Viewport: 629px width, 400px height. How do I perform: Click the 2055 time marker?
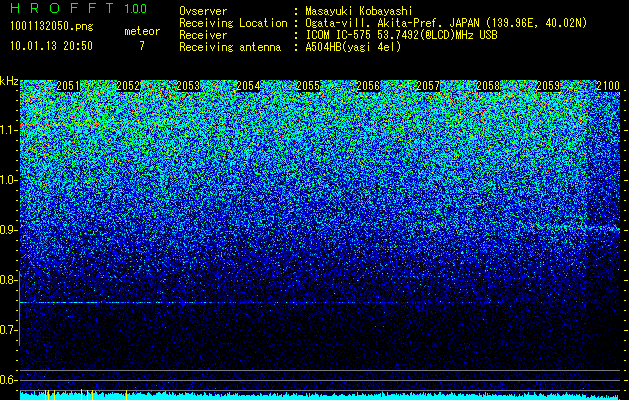pos(308,86)
